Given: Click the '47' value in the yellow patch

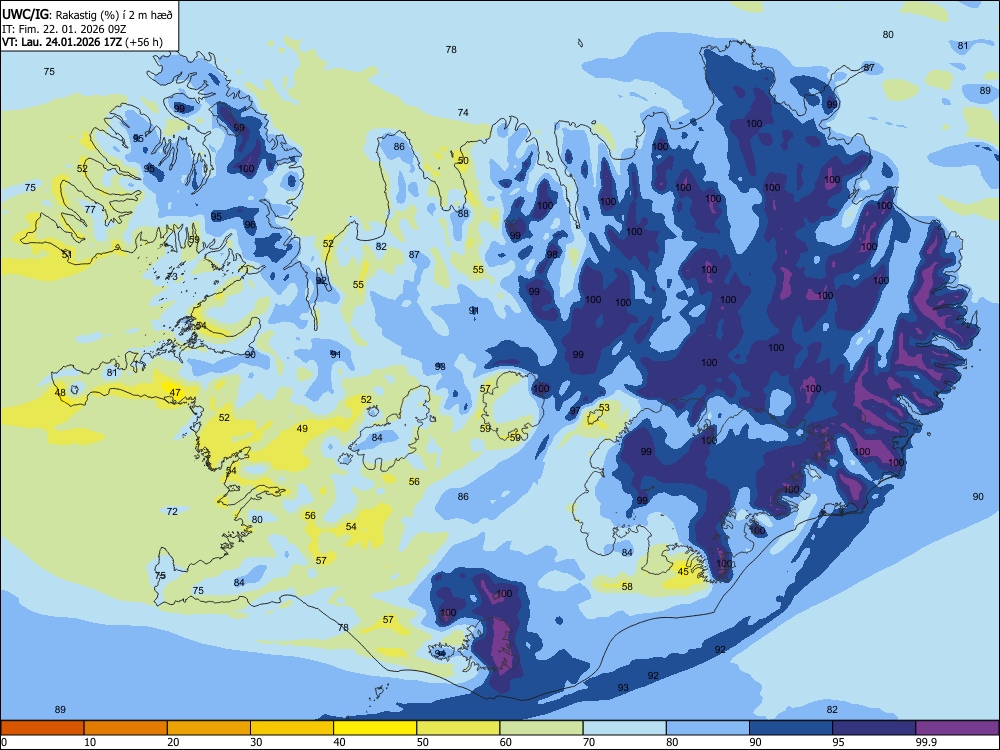Looking at the screenshot, I should pyautogui.click(x=175, y=392).
